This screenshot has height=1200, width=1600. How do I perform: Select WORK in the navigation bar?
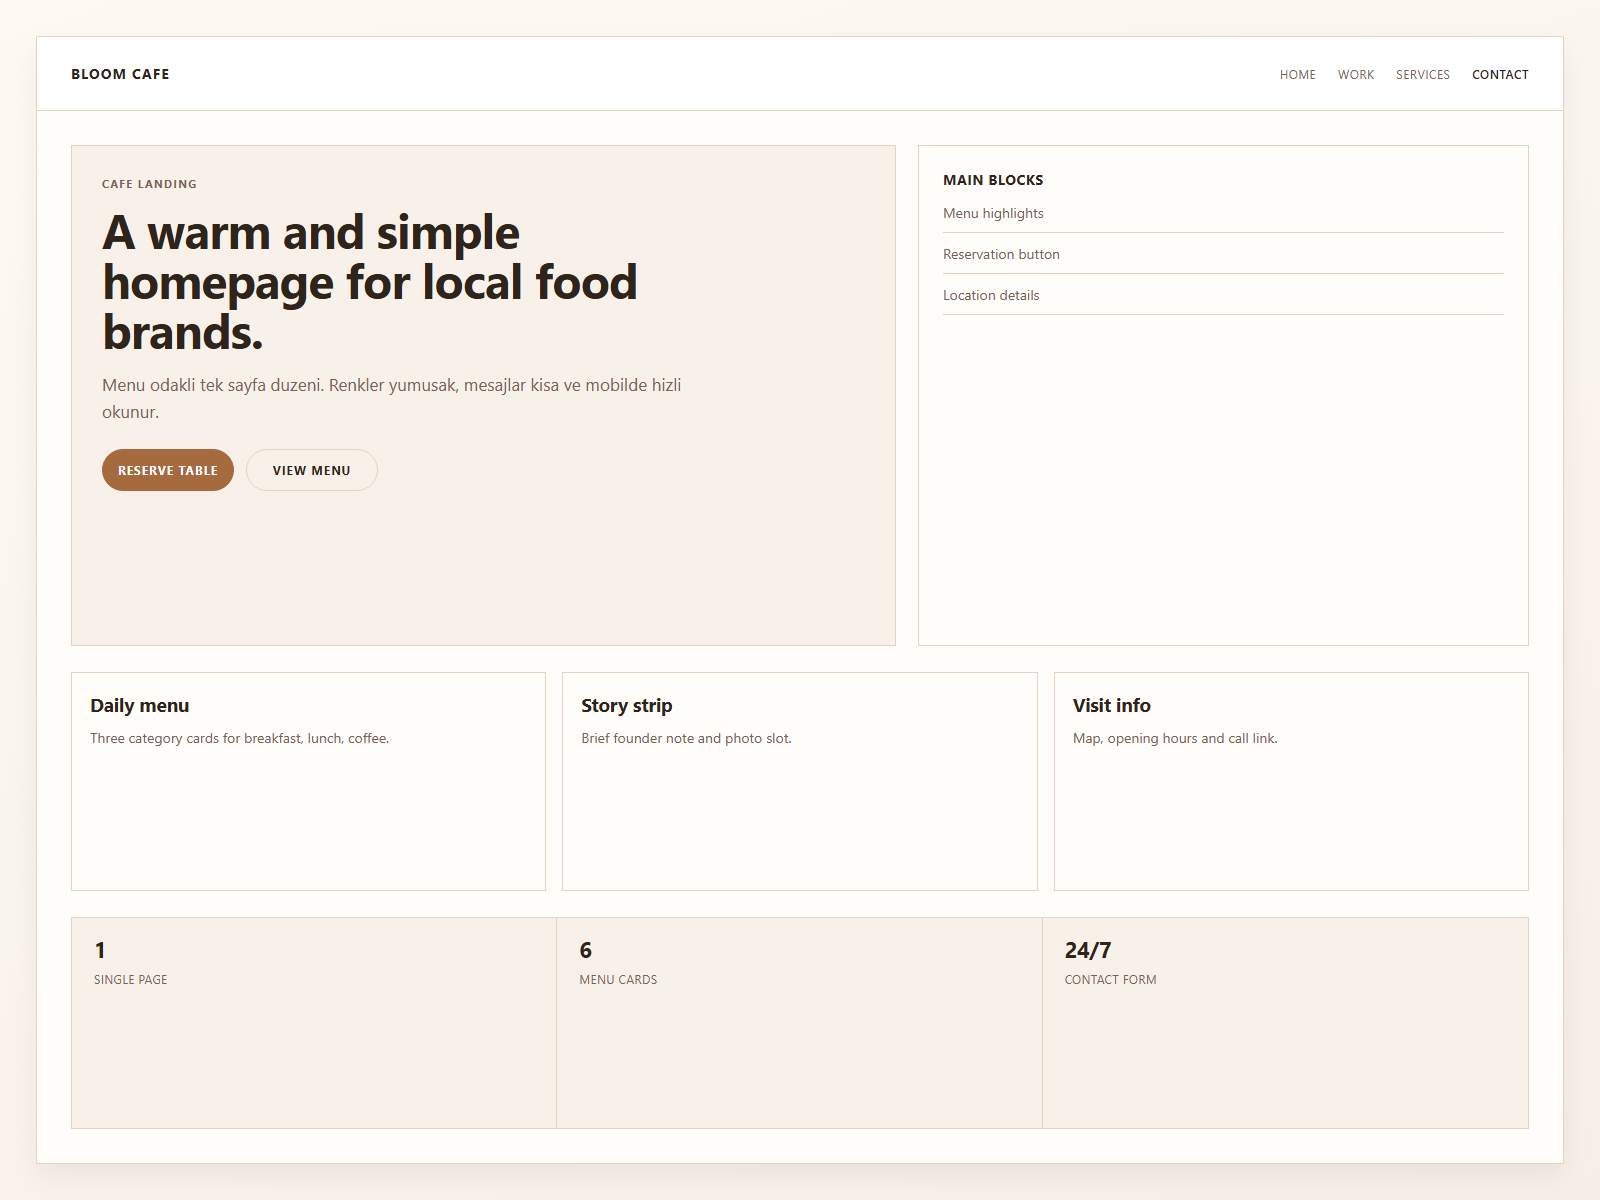[1355, 74]
